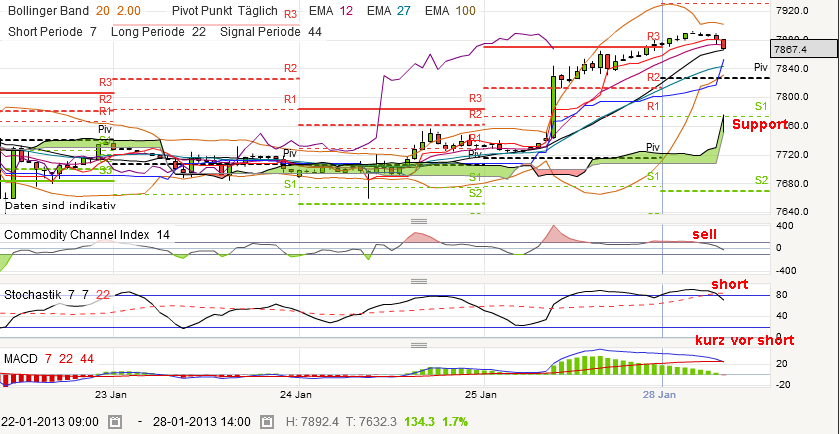
Task: Grab the handle above the MACD panel
Action: (x=418, y=345)
